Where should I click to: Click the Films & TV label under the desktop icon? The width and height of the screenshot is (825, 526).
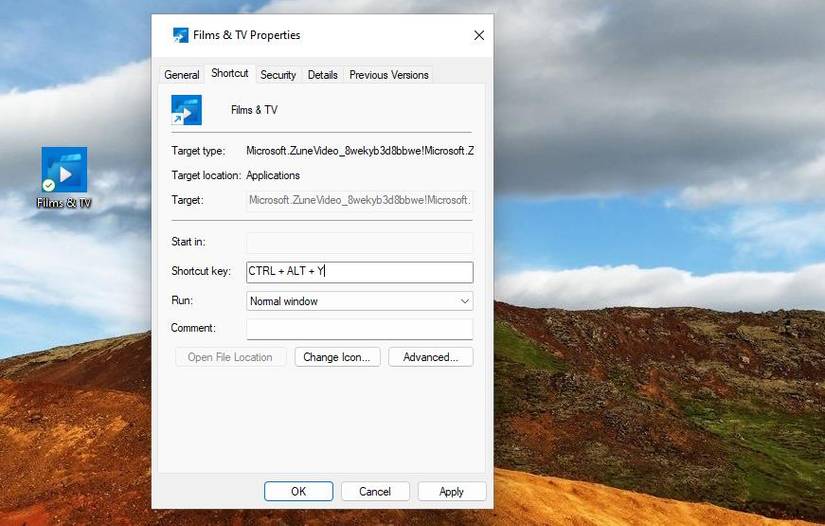pyautogui.click(x=64, y=203)
